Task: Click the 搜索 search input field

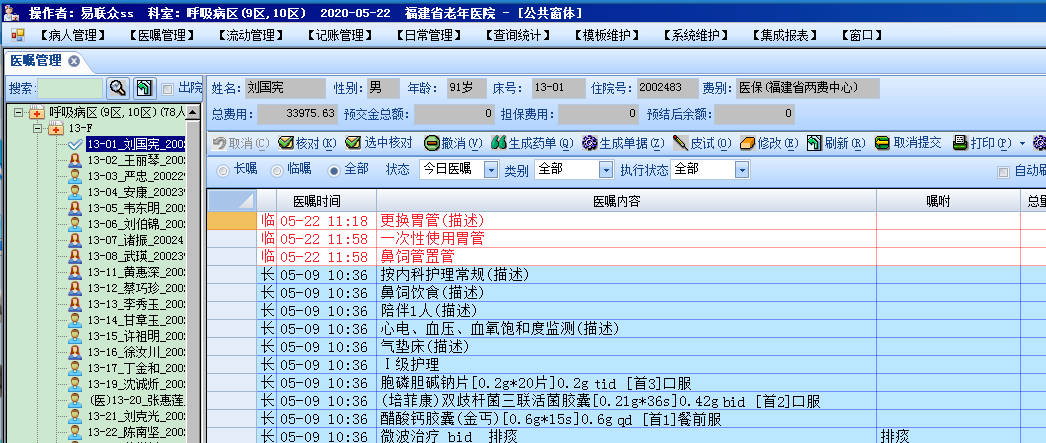Action: (x=70, y=88)
